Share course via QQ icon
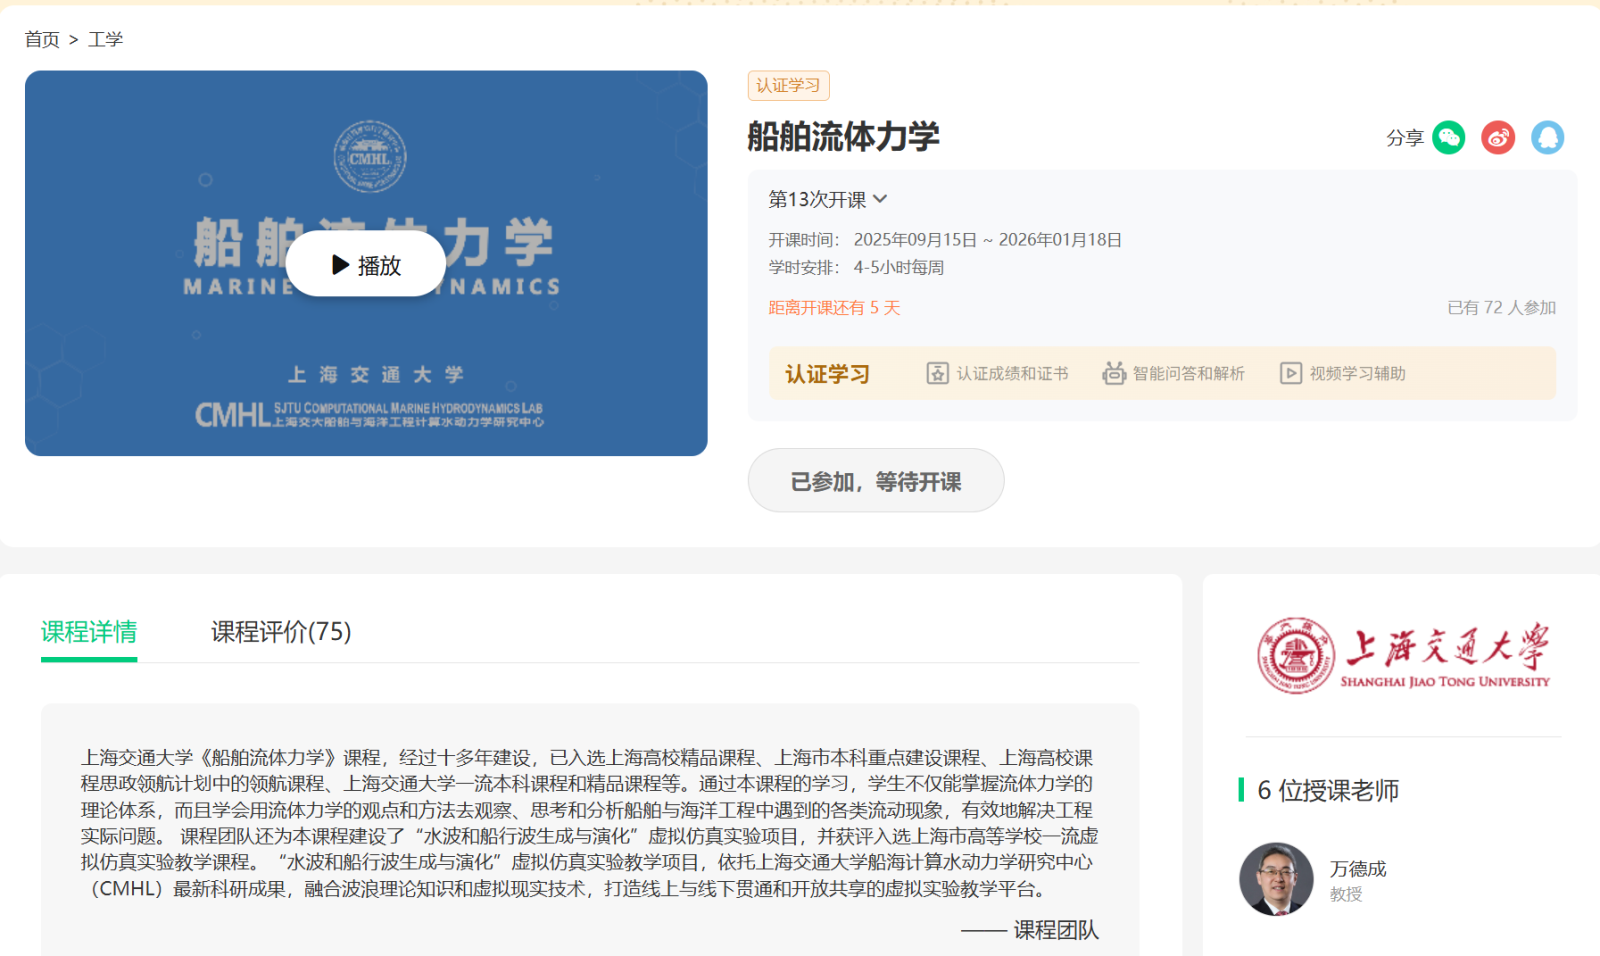This screenshot has height=956, width=1600. point(1547,137)
